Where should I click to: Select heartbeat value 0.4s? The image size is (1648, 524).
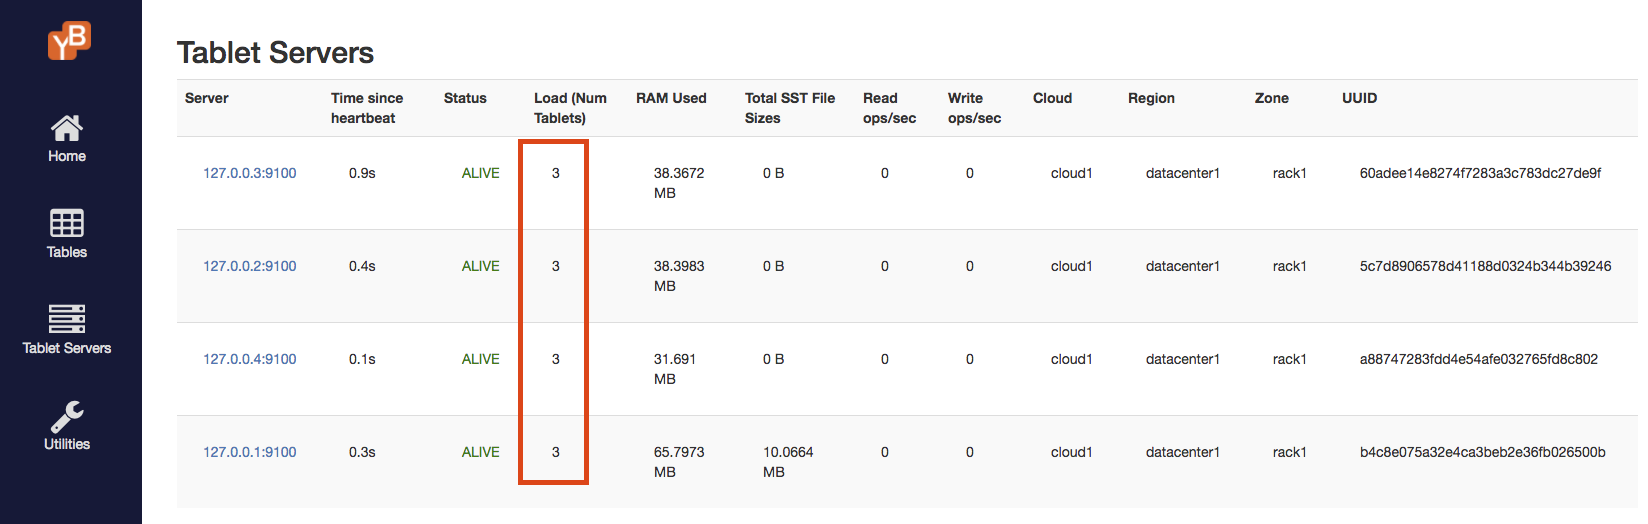362,266
